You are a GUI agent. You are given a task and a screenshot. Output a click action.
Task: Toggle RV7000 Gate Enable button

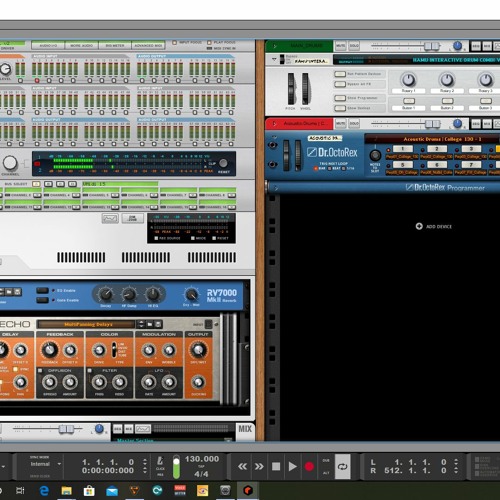(x=42, y=300)
